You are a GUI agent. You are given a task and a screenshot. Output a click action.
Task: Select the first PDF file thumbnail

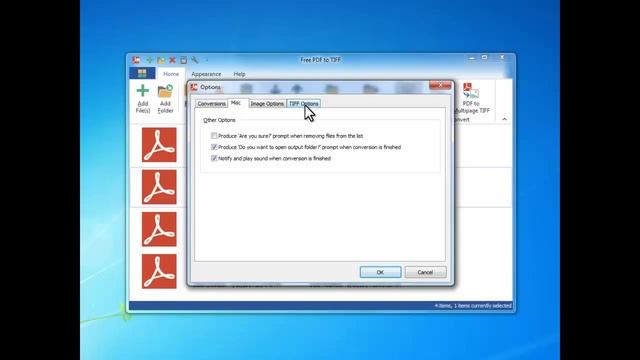(x=159, y=144)
